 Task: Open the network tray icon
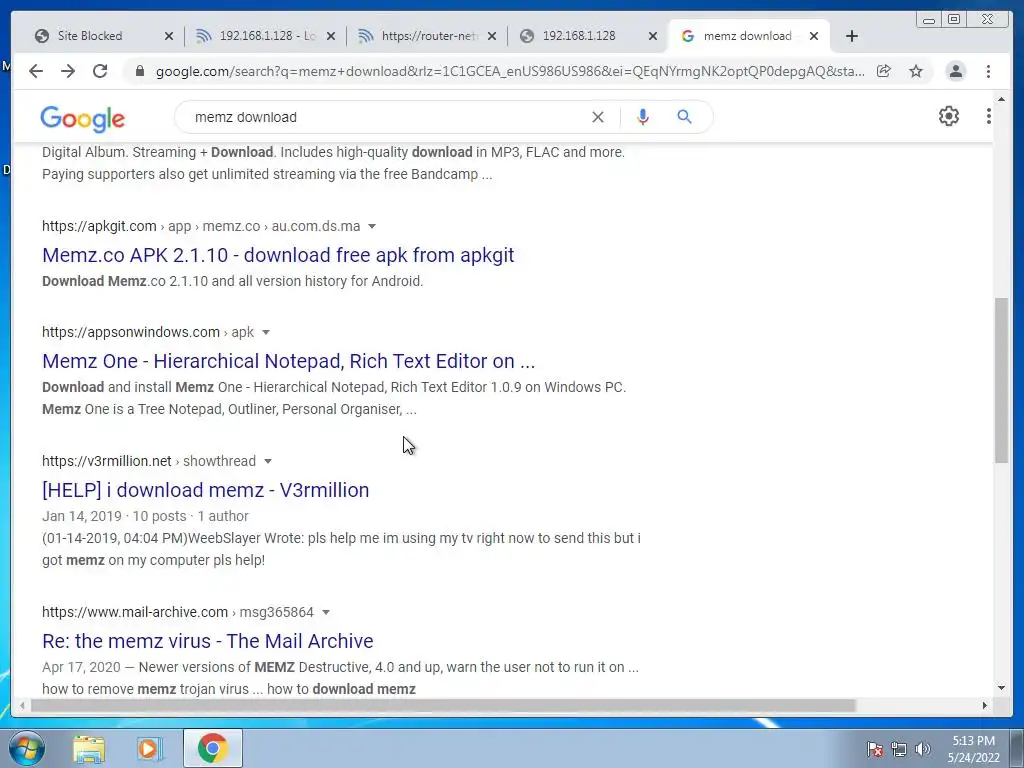[899, 749]
